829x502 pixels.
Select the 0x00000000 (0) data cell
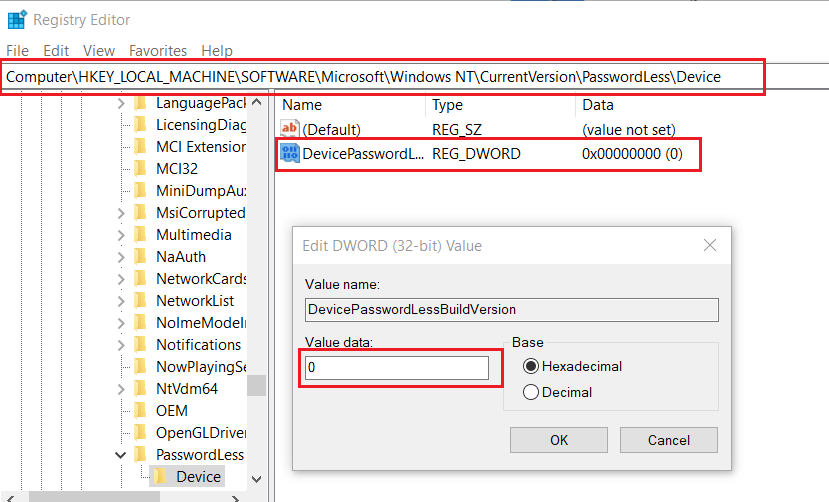632,154
